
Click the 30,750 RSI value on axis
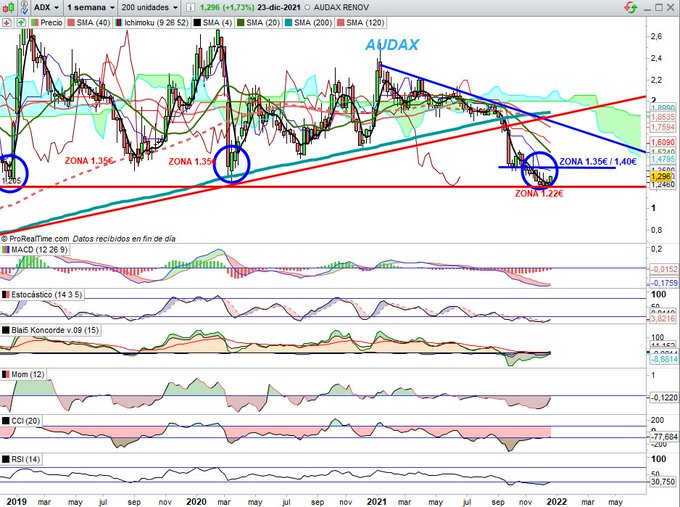(x=663, y=482)
